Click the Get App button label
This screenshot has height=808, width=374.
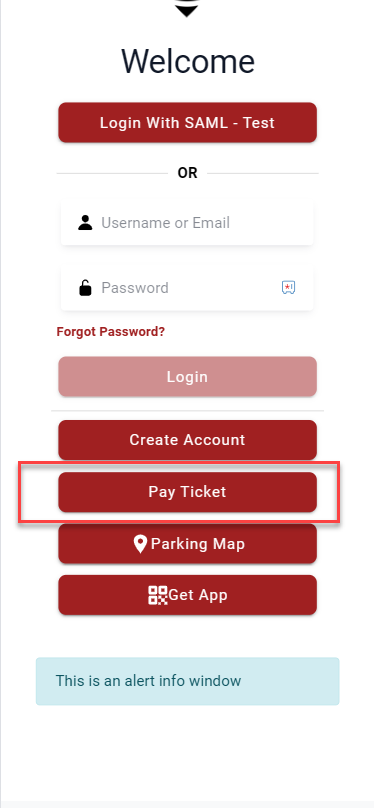click(198, 595)
